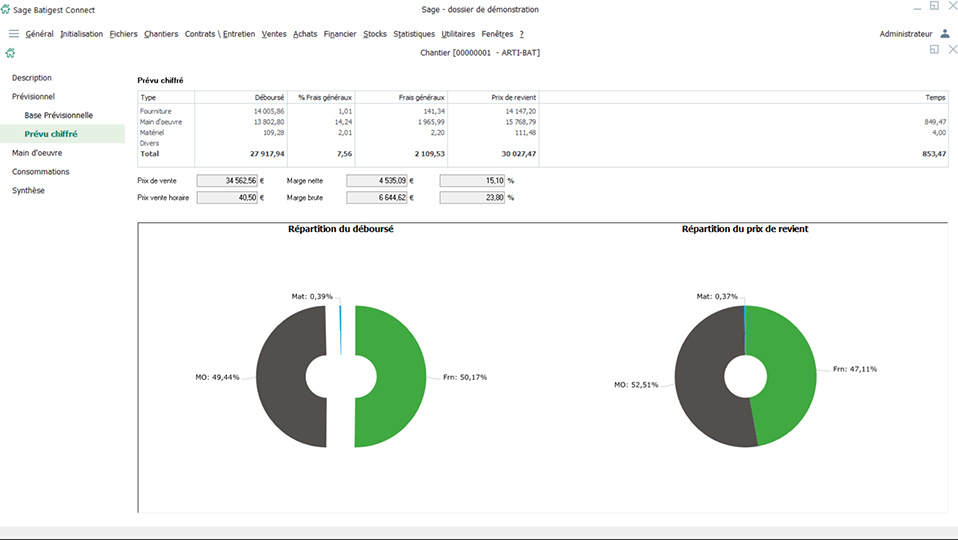Click the Fourniture déboursé value 14 005,86
Screen dimensions: 958x540
tap(269, 111)
